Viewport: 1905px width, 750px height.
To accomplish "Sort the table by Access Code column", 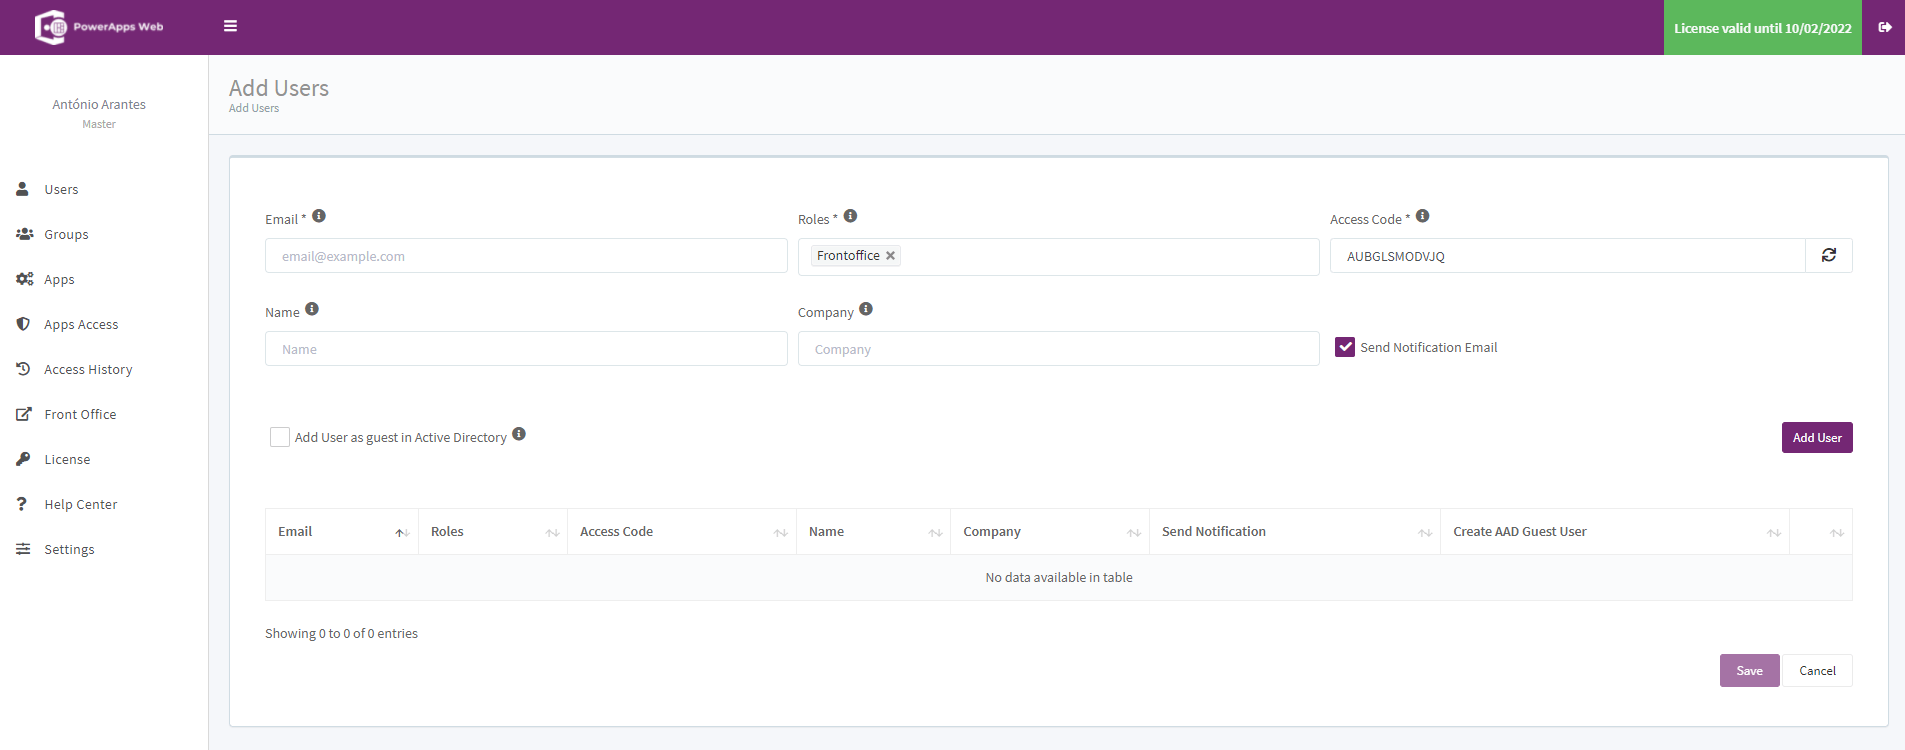I will pyautogui.click(x=682, y=532).
